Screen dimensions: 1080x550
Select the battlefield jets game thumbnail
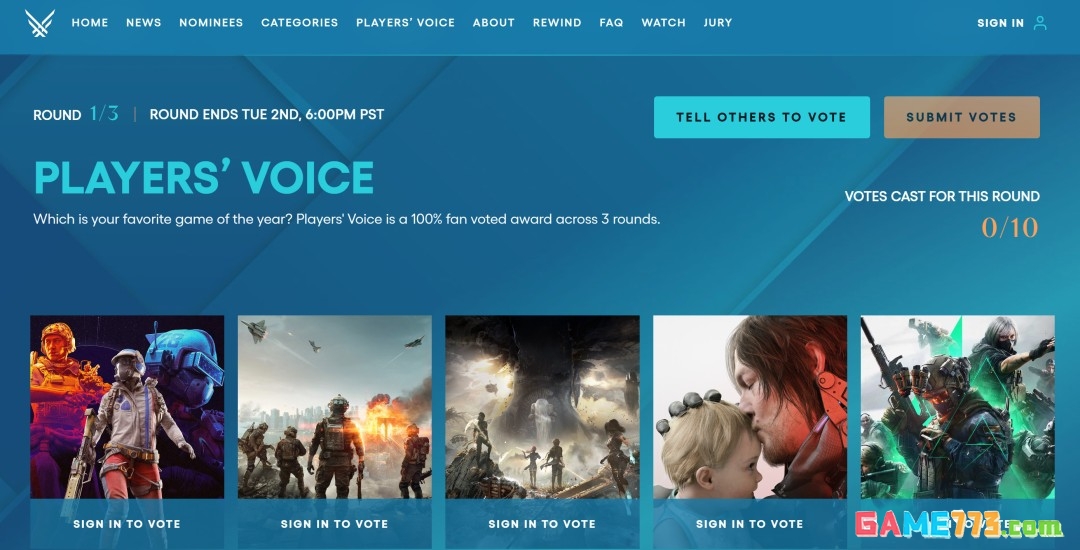tap(335, 407)
